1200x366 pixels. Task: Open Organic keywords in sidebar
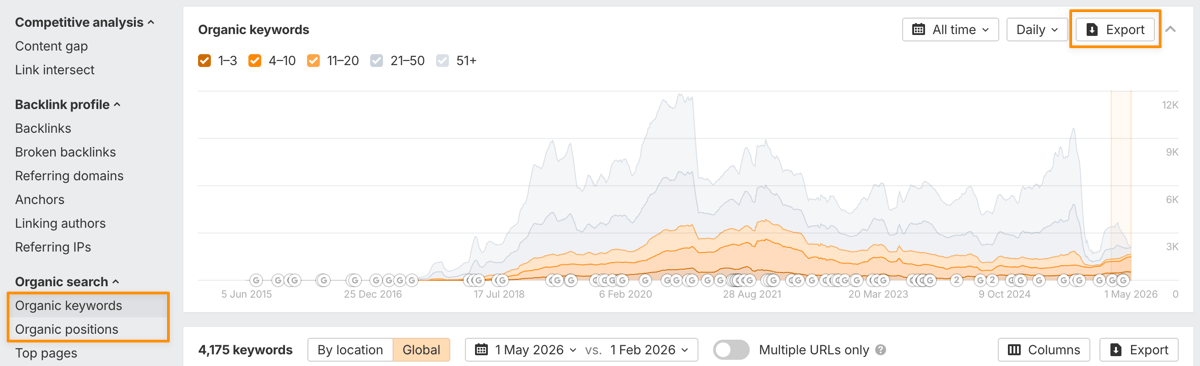pos(68,306)
